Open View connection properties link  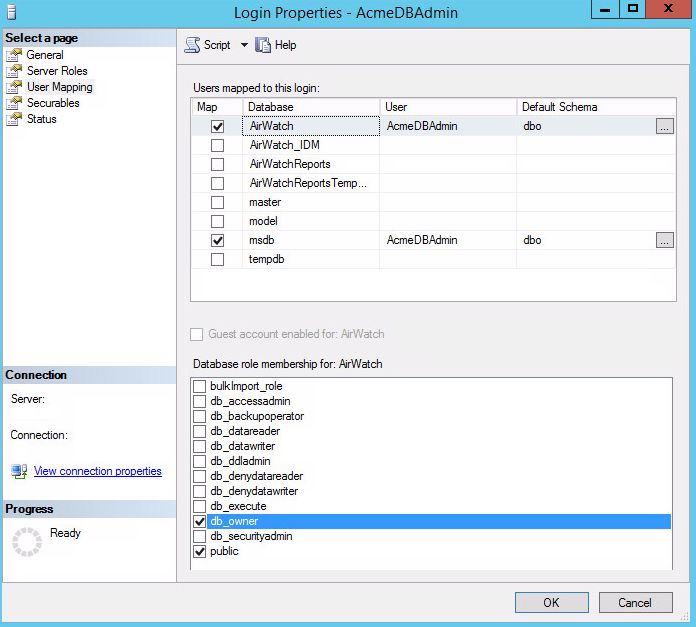[98, 471]
